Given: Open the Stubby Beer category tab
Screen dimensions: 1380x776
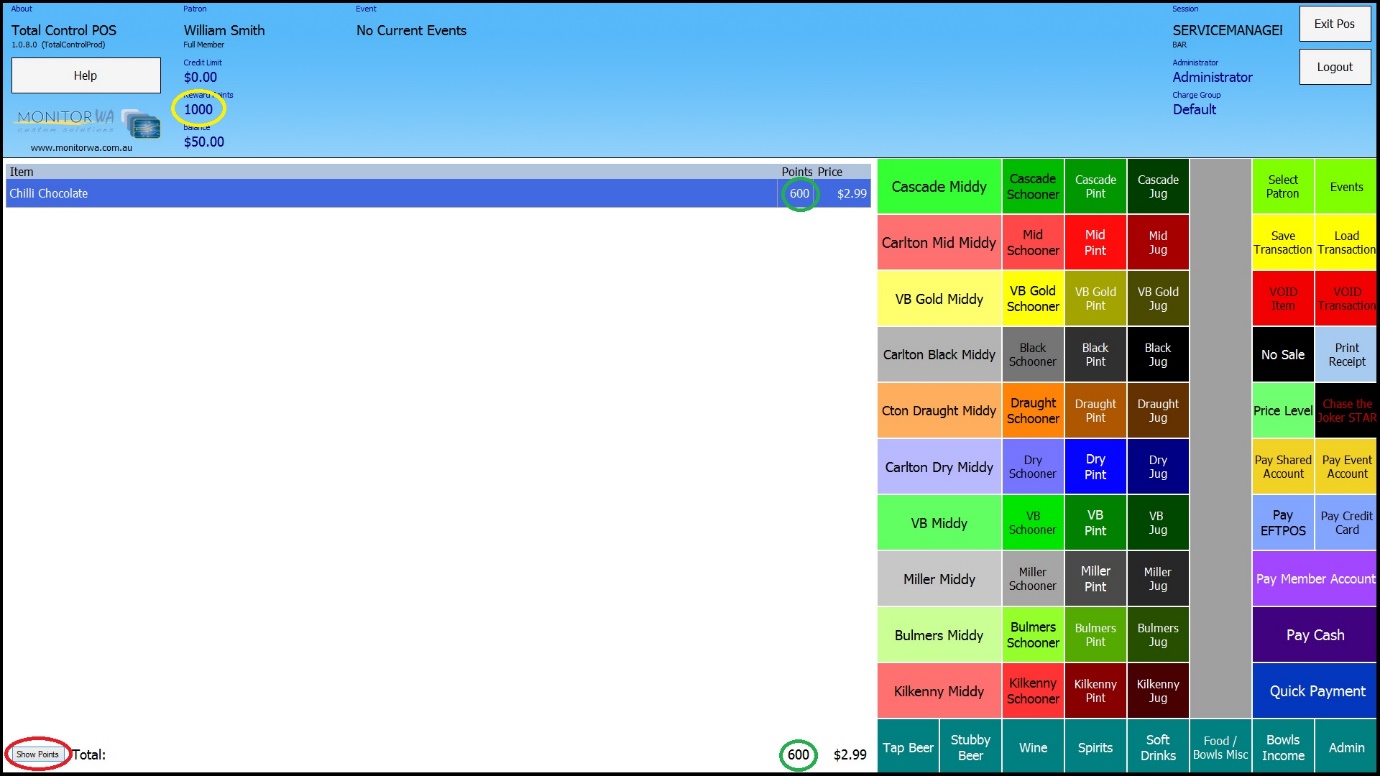Looking at the screenshot, I should point(970,746).
